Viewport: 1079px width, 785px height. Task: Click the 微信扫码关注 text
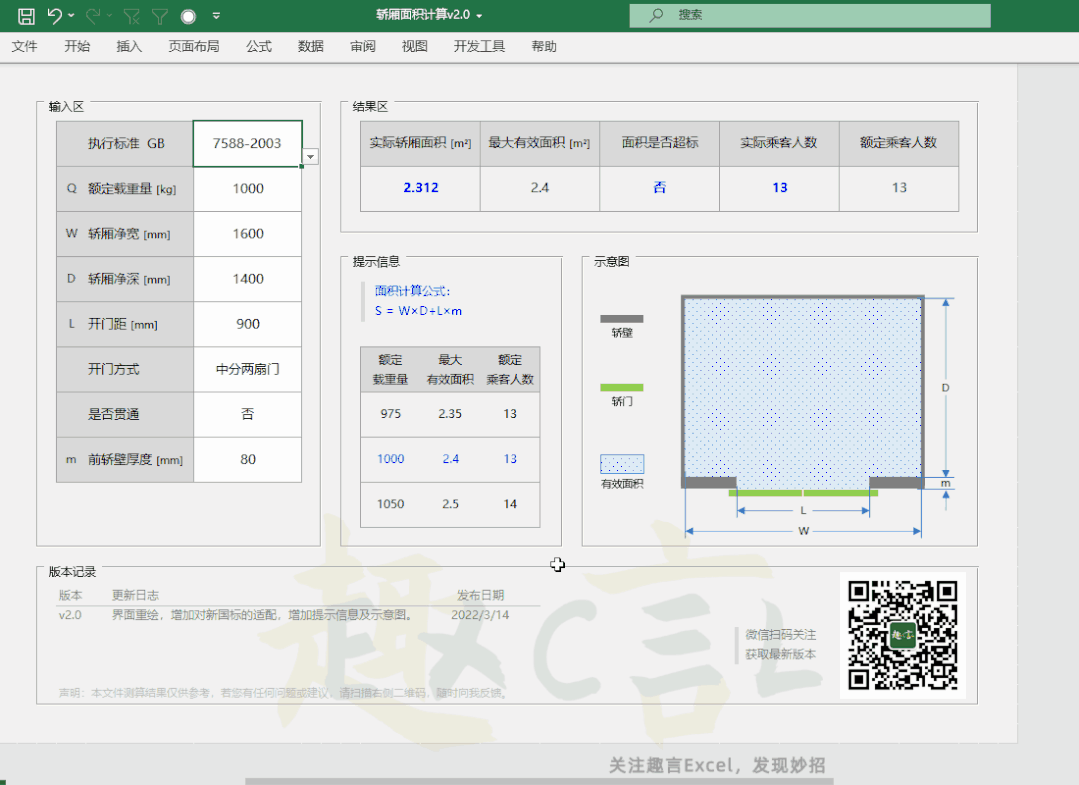[780, 634]
